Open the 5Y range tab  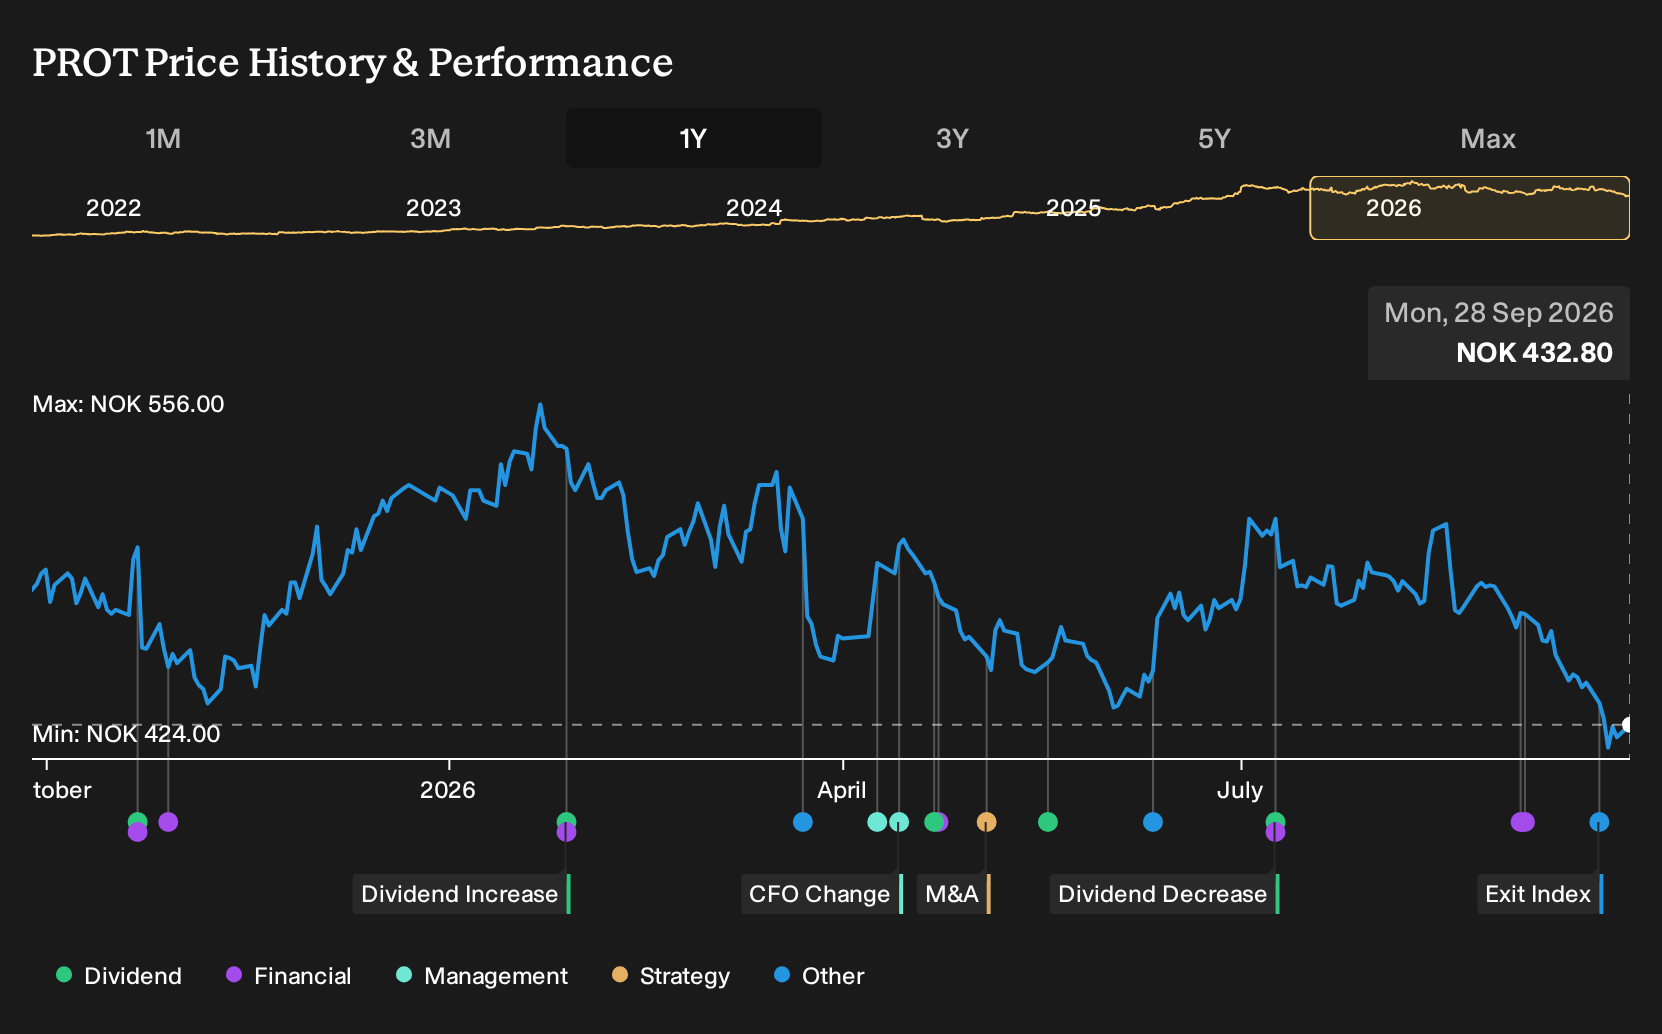[x=1214, y=138]
